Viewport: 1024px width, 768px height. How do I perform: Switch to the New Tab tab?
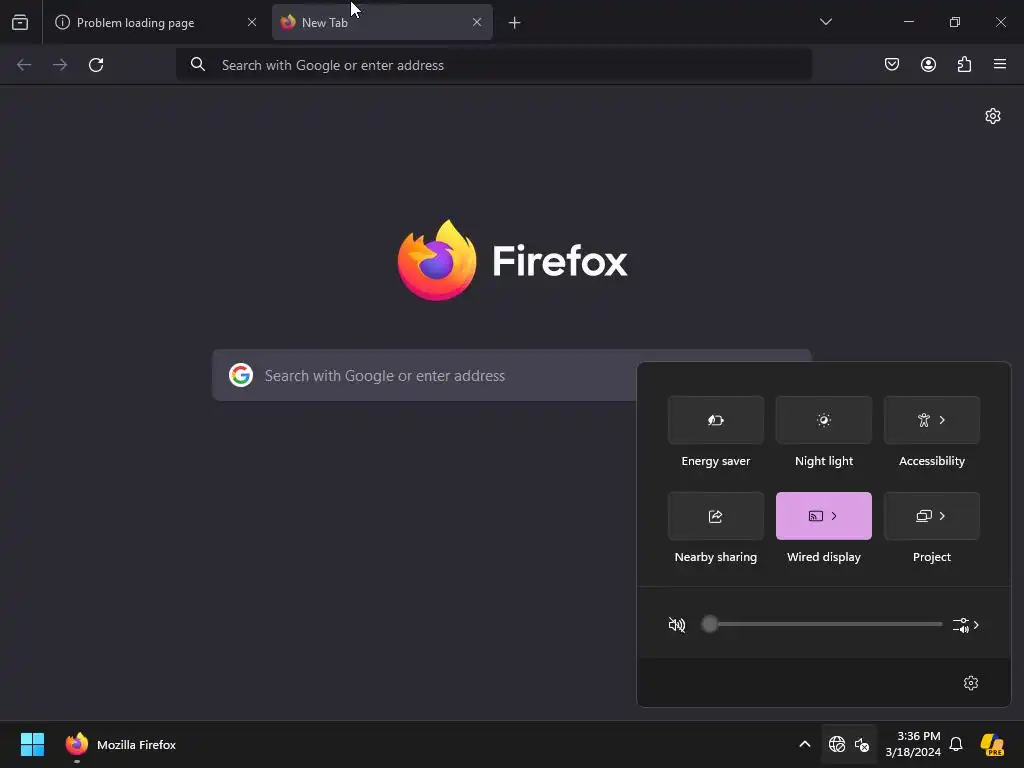click(x=382, y=22)
